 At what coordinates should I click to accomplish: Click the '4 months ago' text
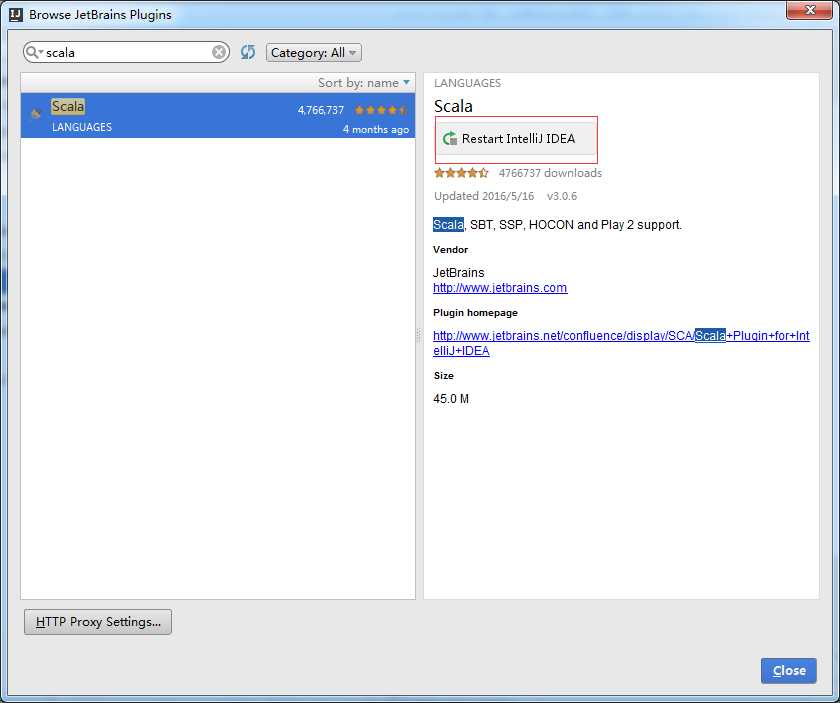(x=376, y=130)
